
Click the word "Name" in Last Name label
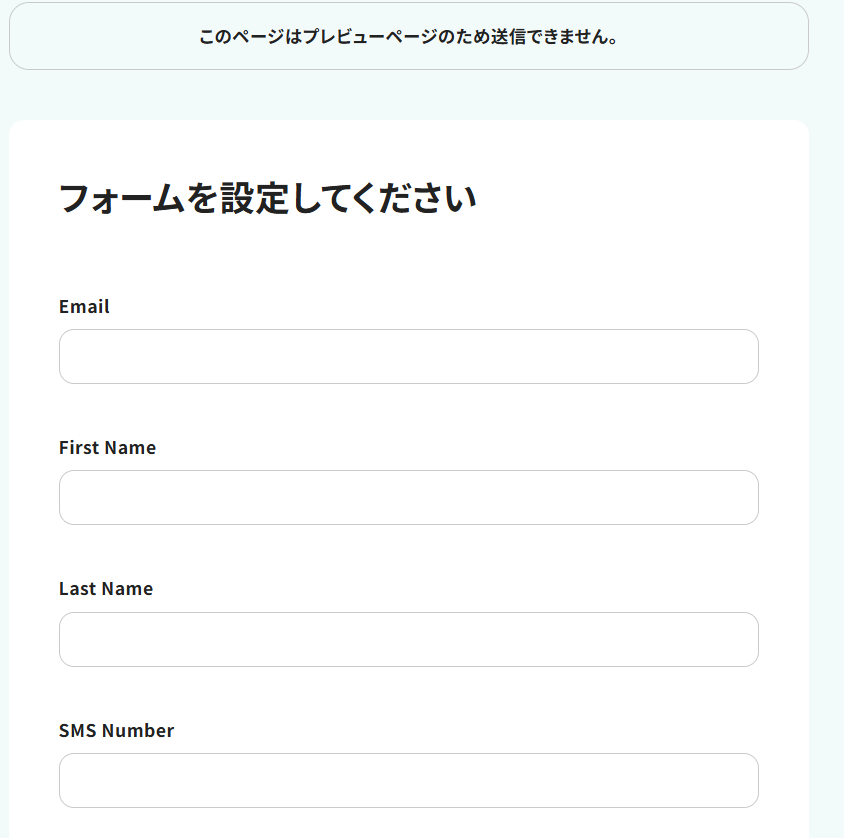127,589
